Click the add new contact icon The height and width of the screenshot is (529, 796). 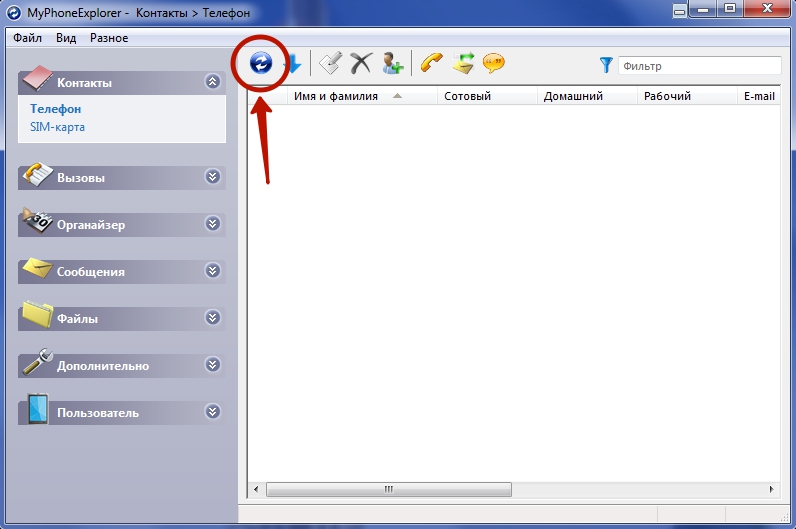click(x=392, y=63)
